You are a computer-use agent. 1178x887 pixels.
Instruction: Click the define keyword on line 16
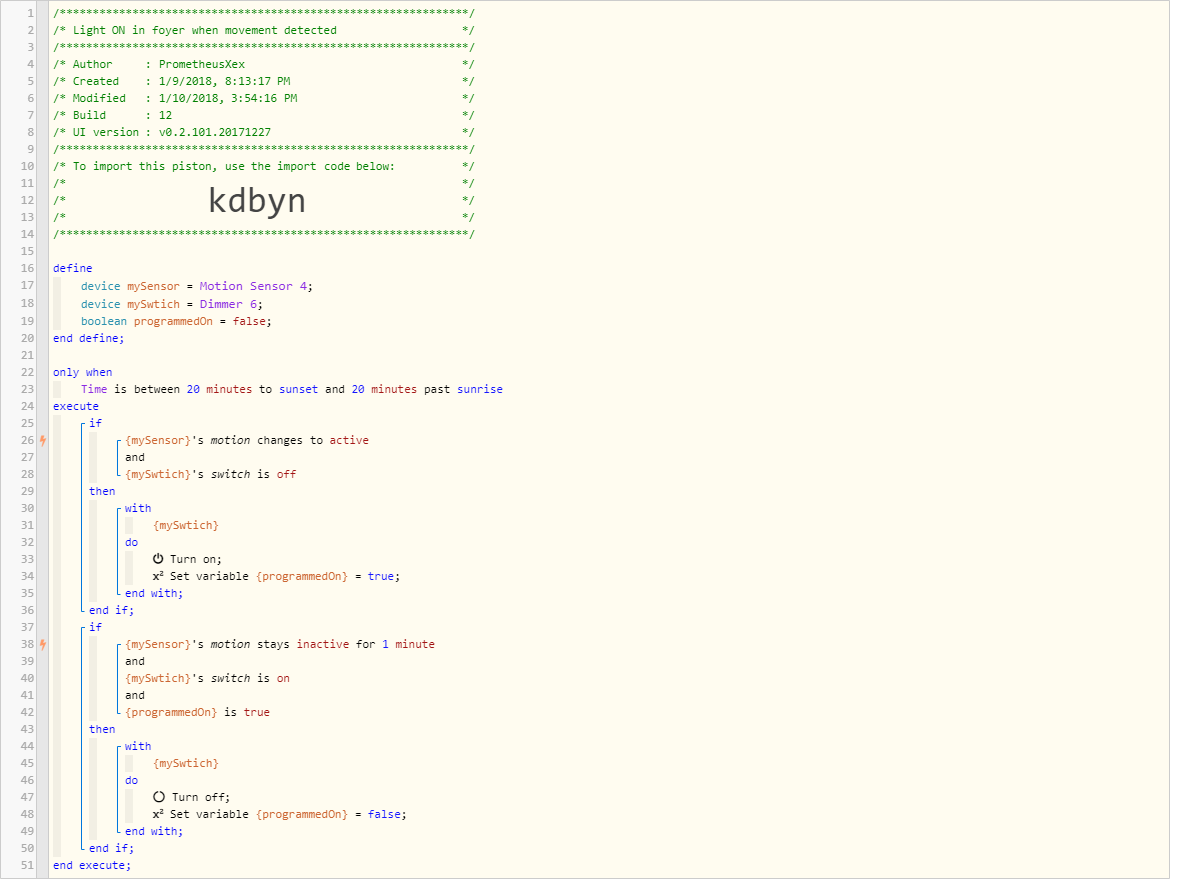tap(73, 268)
